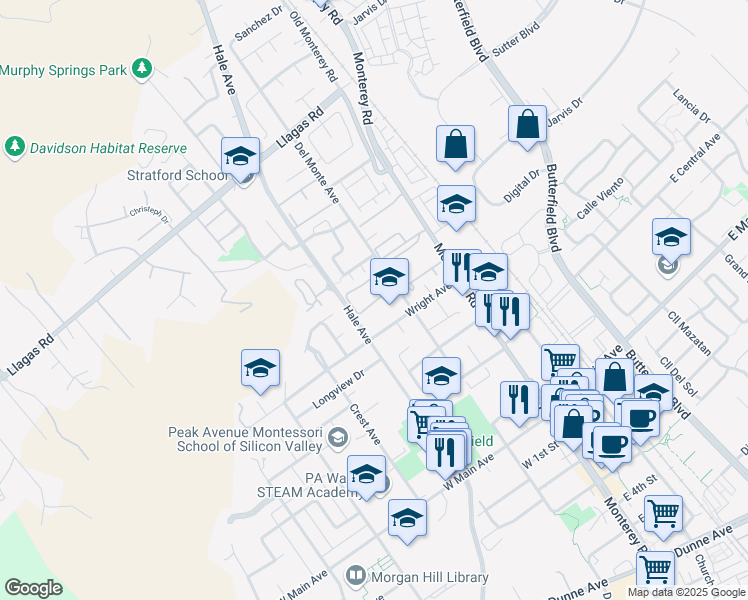The height and width of the screenshot is (600, 748).
Task: Select the shopping bag marker above W 1st St
Action: click(573, 427)
